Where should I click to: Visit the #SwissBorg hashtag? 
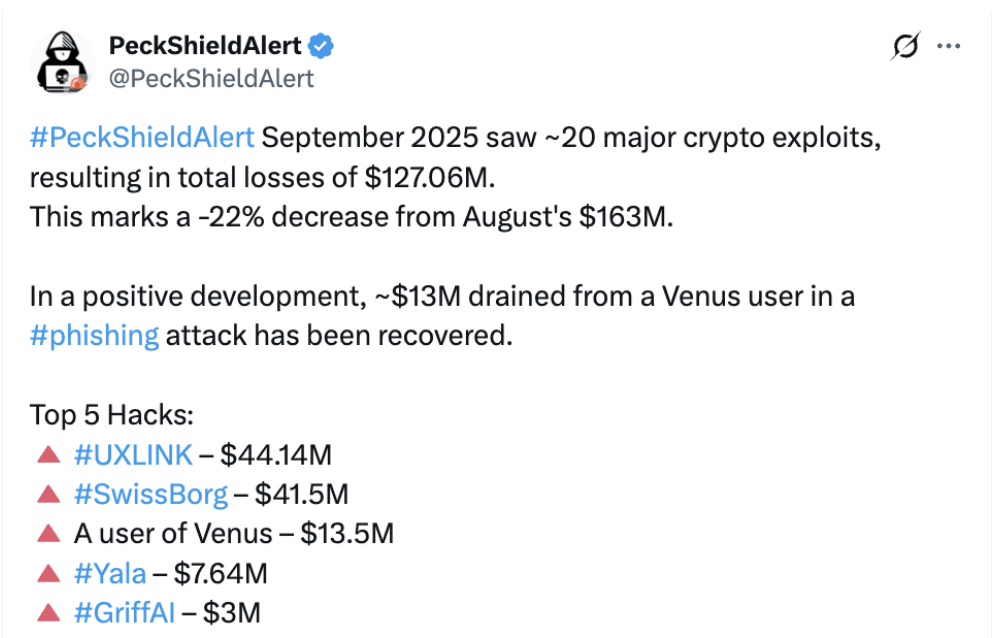coord(151,494)
